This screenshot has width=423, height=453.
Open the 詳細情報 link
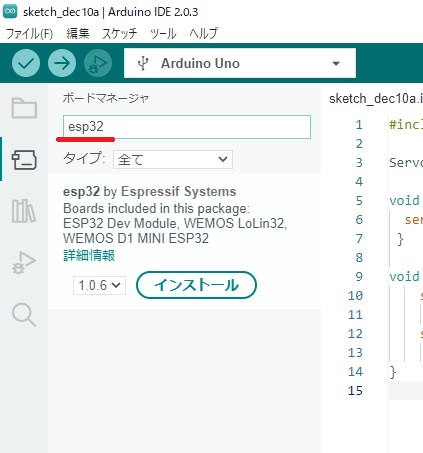(x=89, y=255)
